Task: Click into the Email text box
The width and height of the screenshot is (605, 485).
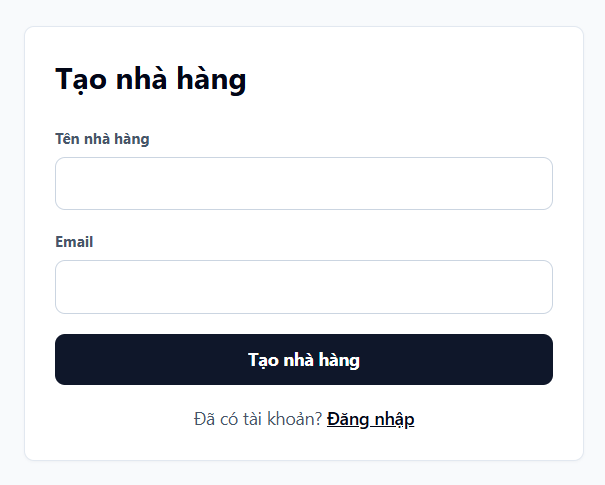Action: (304, 287)
